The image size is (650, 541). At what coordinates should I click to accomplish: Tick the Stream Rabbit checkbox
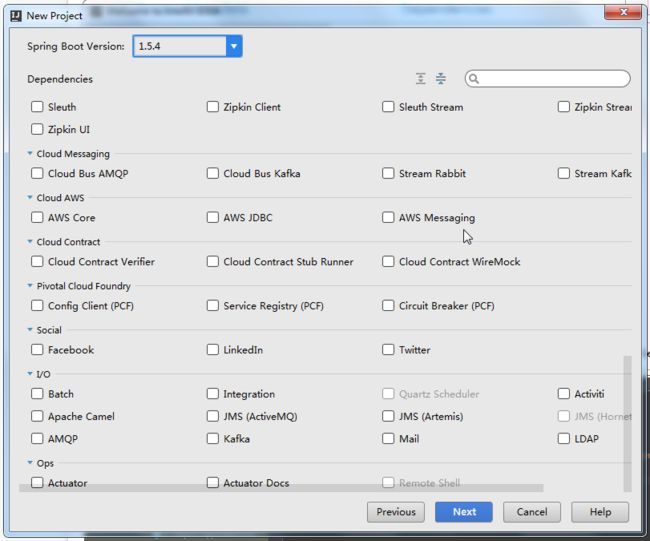tap(388, 173)
